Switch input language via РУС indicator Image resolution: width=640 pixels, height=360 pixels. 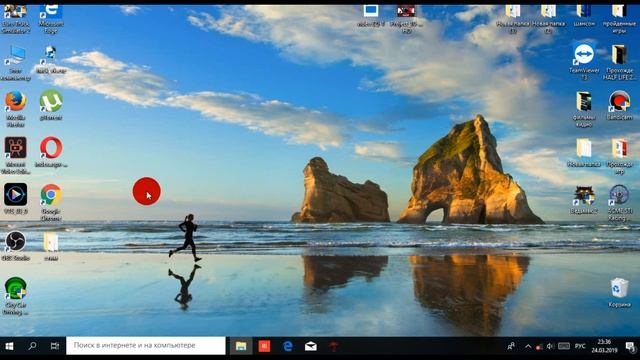click(580, 347)
